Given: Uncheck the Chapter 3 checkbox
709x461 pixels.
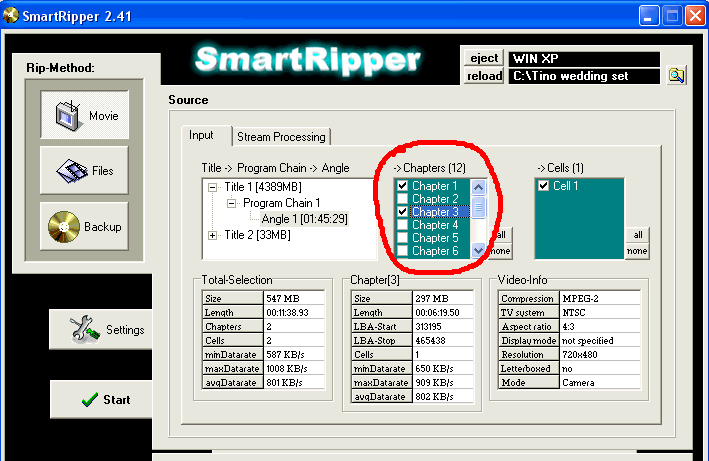Looking at the screenshot, I should (402, 212).
